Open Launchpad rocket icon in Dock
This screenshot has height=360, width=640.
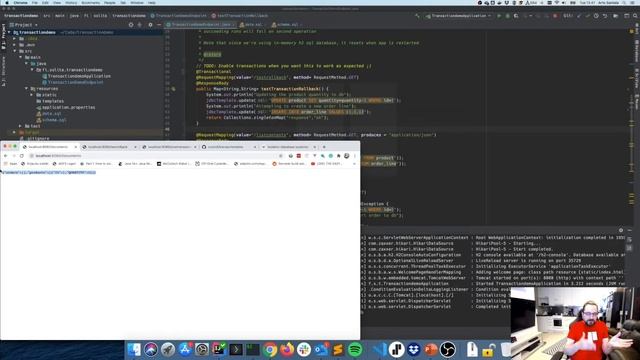(168, 350)
